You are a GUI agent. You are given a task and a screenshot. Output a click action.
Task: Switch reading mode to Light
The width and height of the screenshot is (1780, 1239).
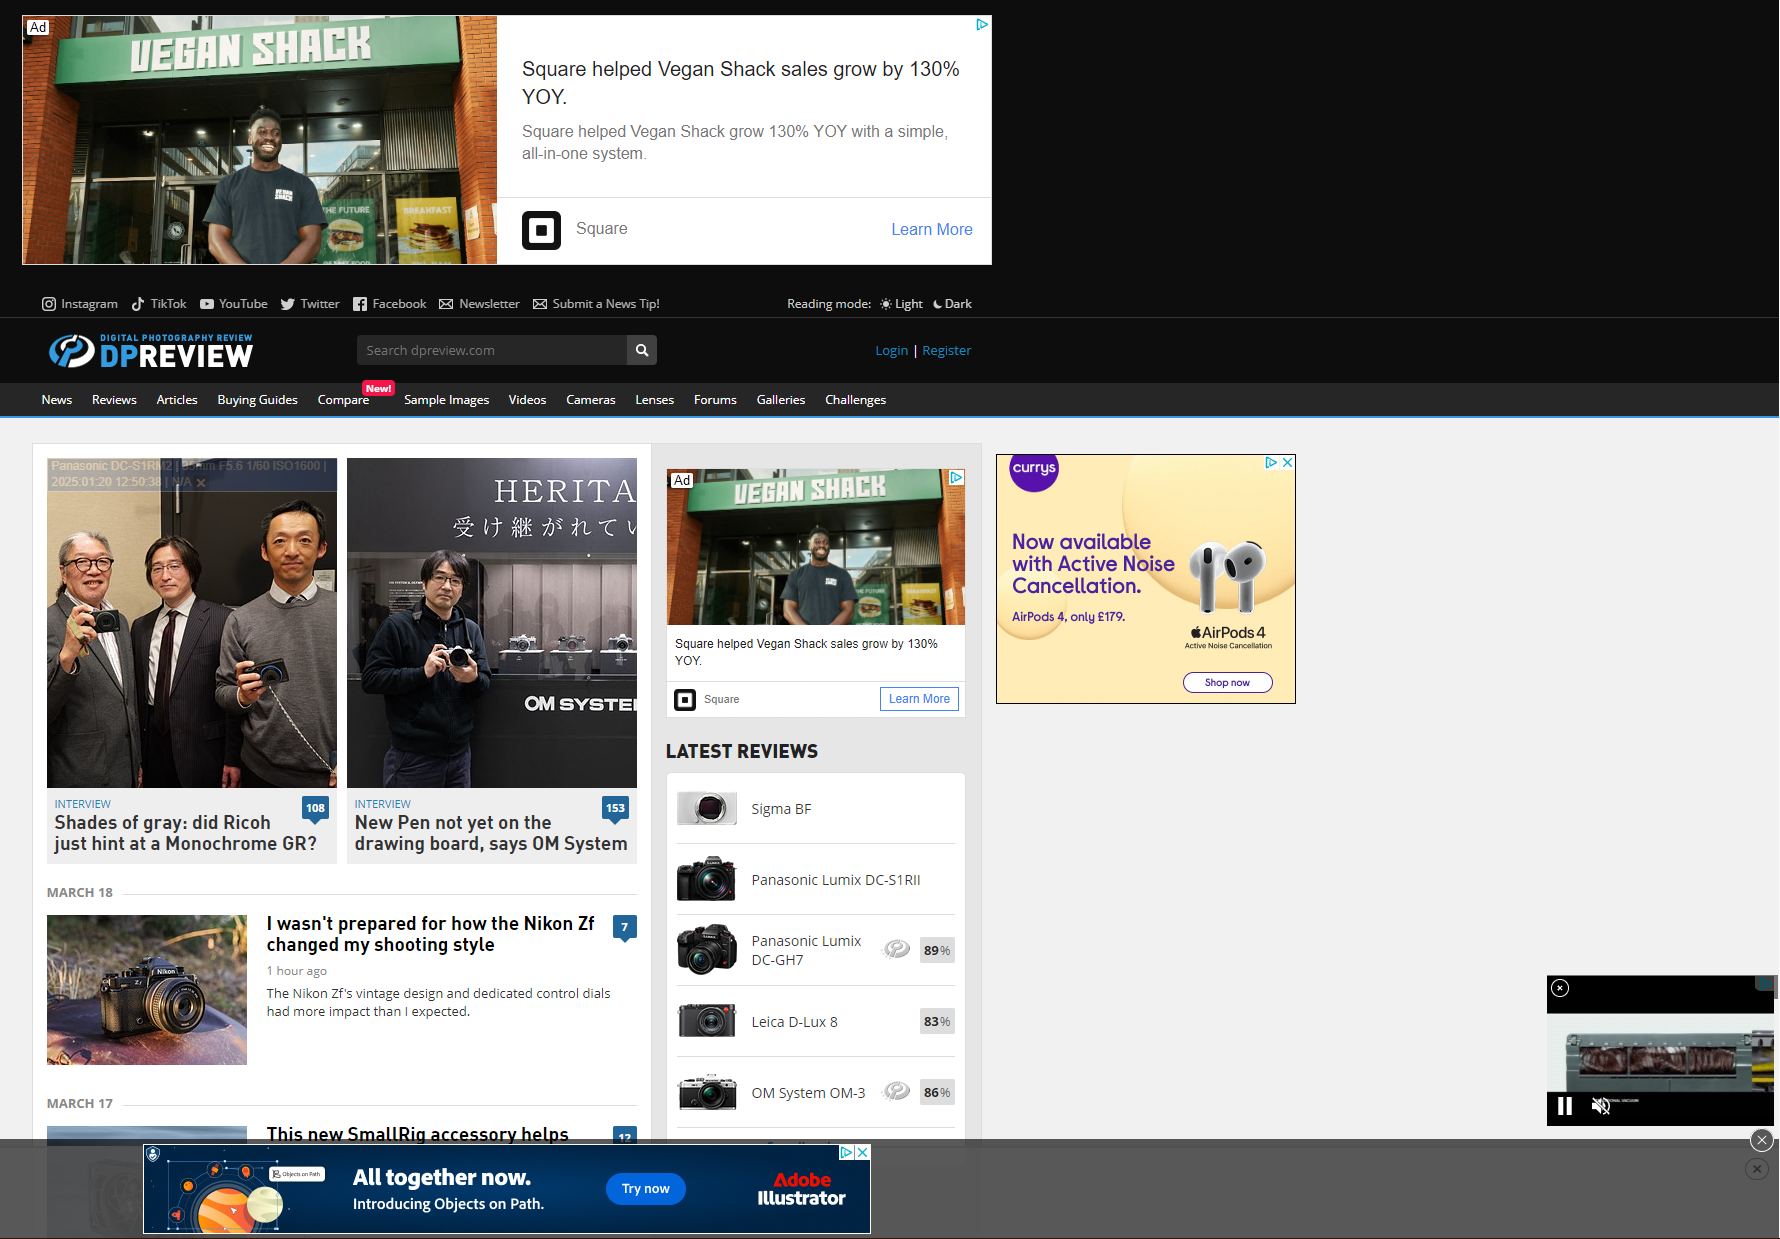pyautogui.click(x=901, y=304)
